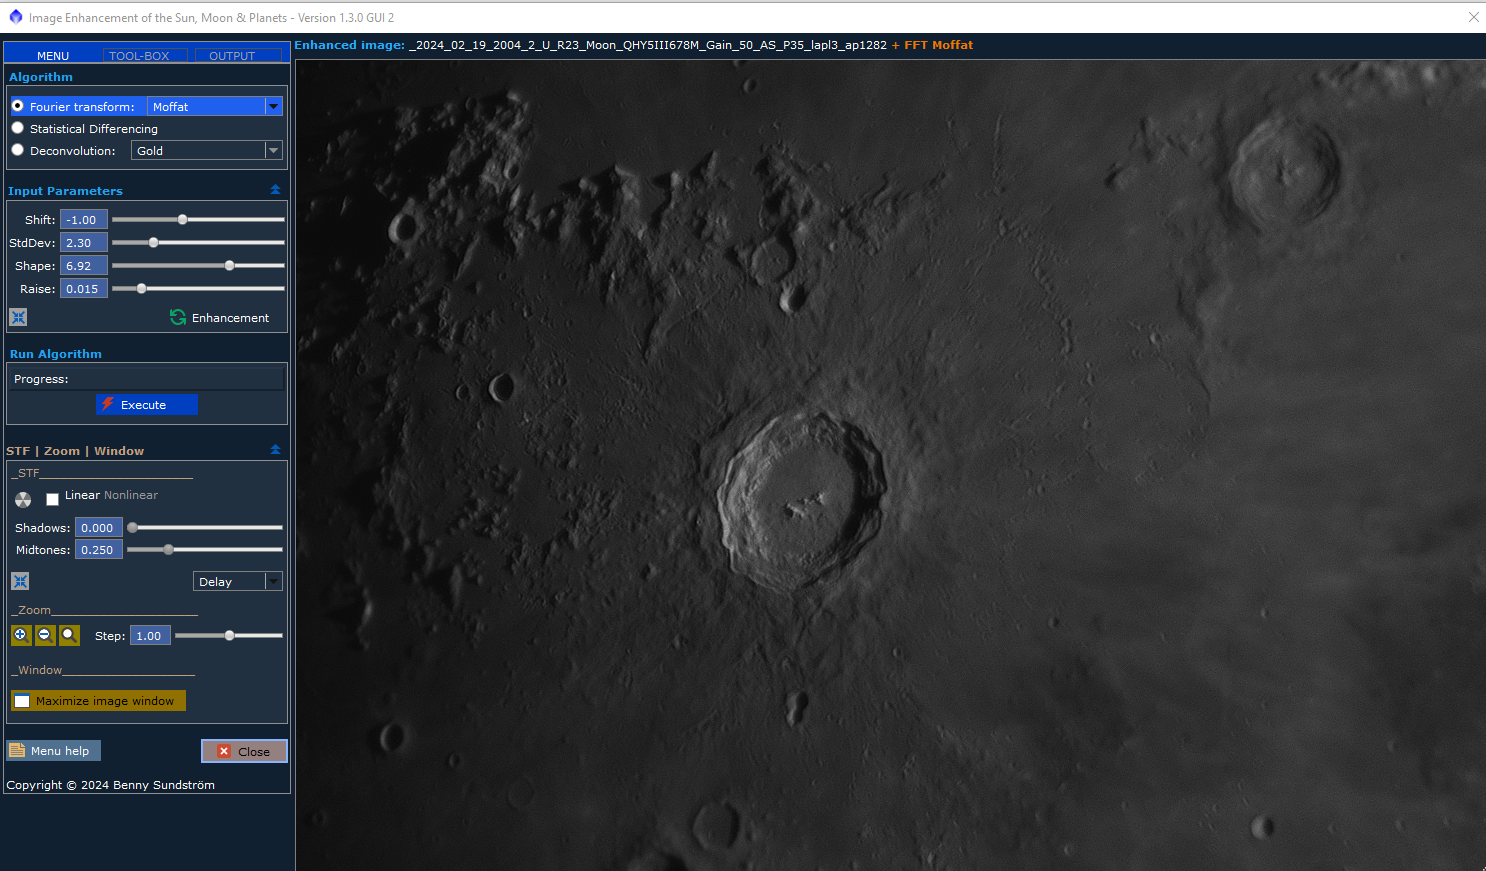Close the window with the title bar X

(x=1473, y=17)
